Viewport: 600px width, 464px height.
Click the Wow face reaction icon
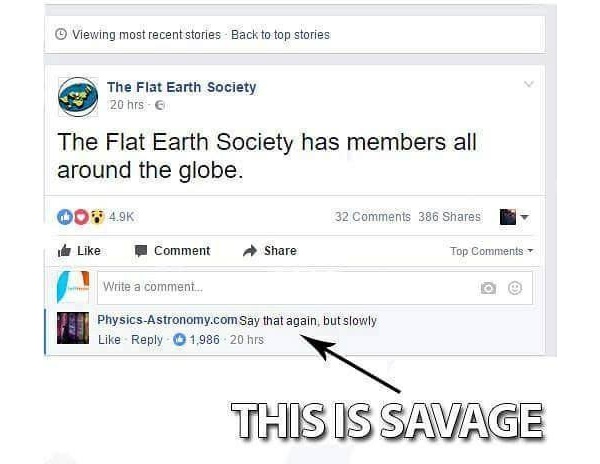[x=97, y=217]
